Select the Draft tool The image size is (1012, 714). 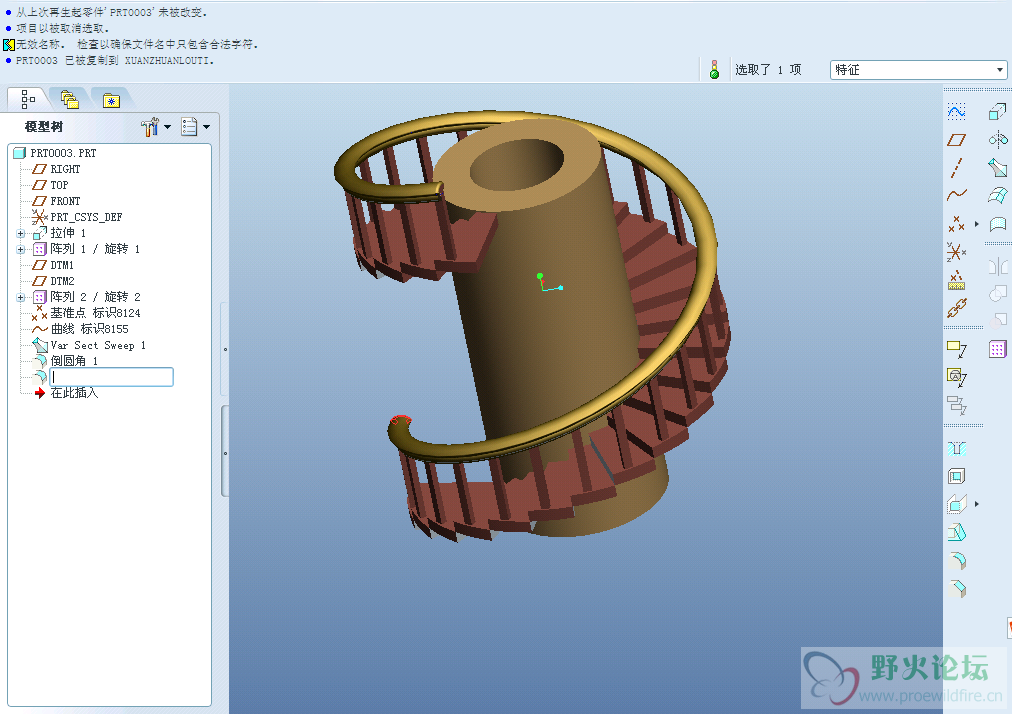point(956,533)
